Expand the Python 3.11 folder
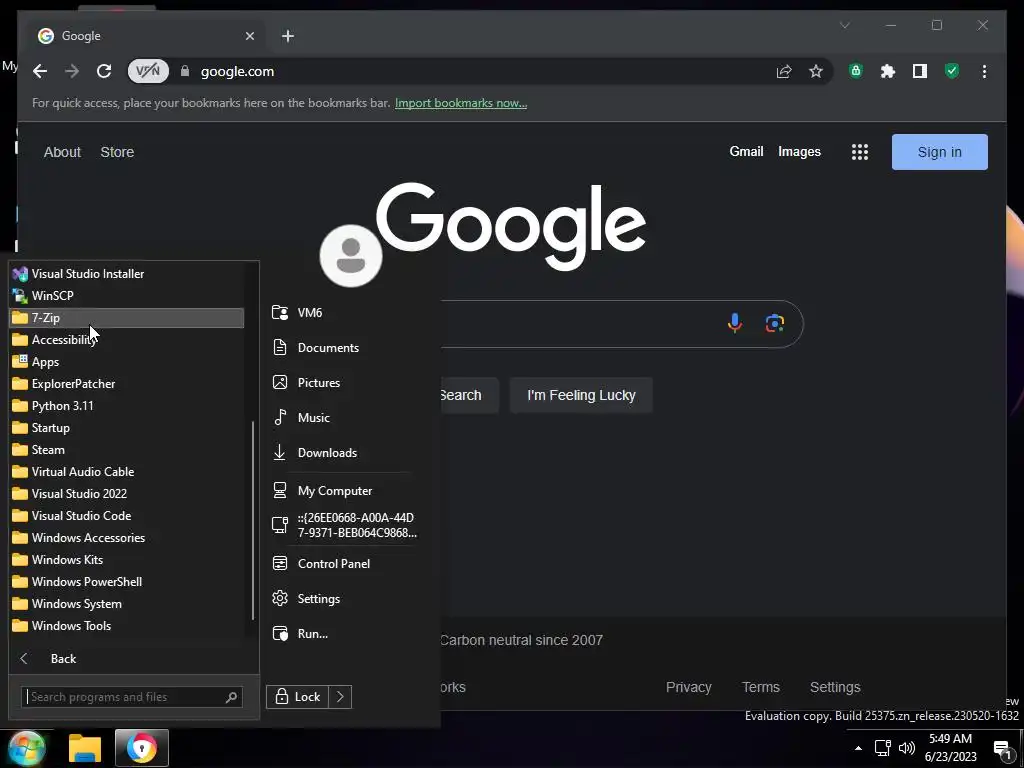This screenshot has width=1024, height=768. (x=127, y=406)
